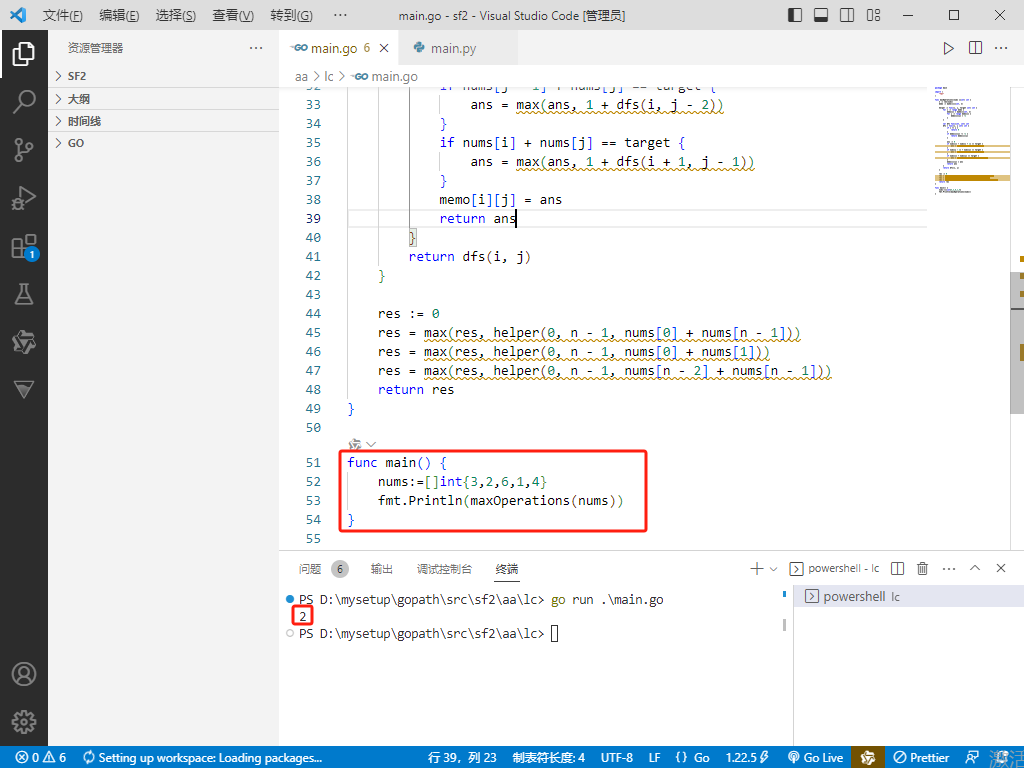1024x768 pixels.
Task: Expand the 时间线 timeline section
Action: point(163,121)
